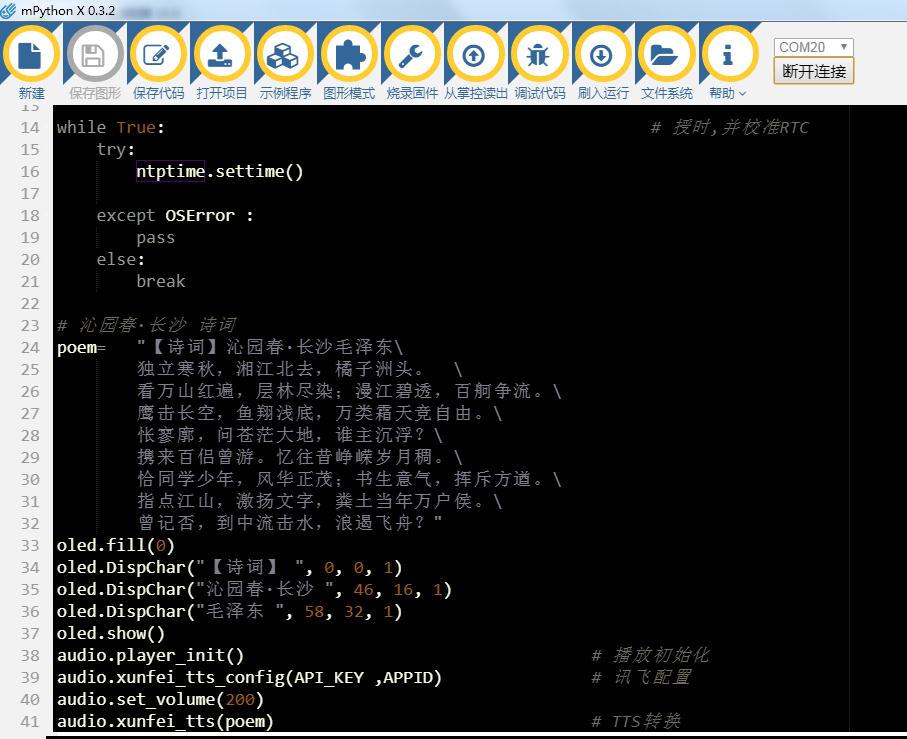Save code with 保存代码 icon
Viewport: 907px width, 739px height.
pos(158,55)
